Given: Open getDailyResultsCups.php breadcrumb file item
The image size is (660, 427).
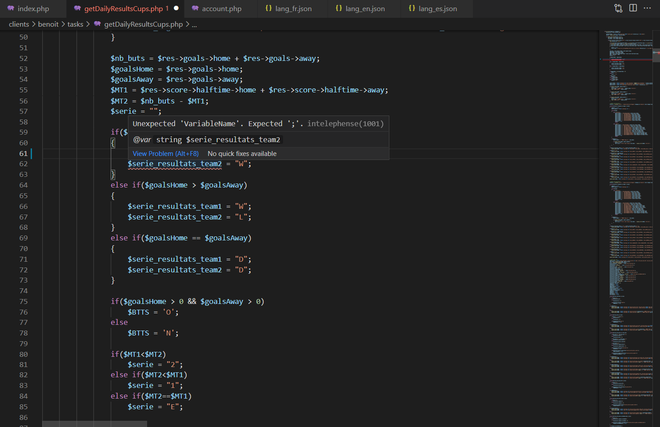Looking at the screenshot, I should point(137,23).
